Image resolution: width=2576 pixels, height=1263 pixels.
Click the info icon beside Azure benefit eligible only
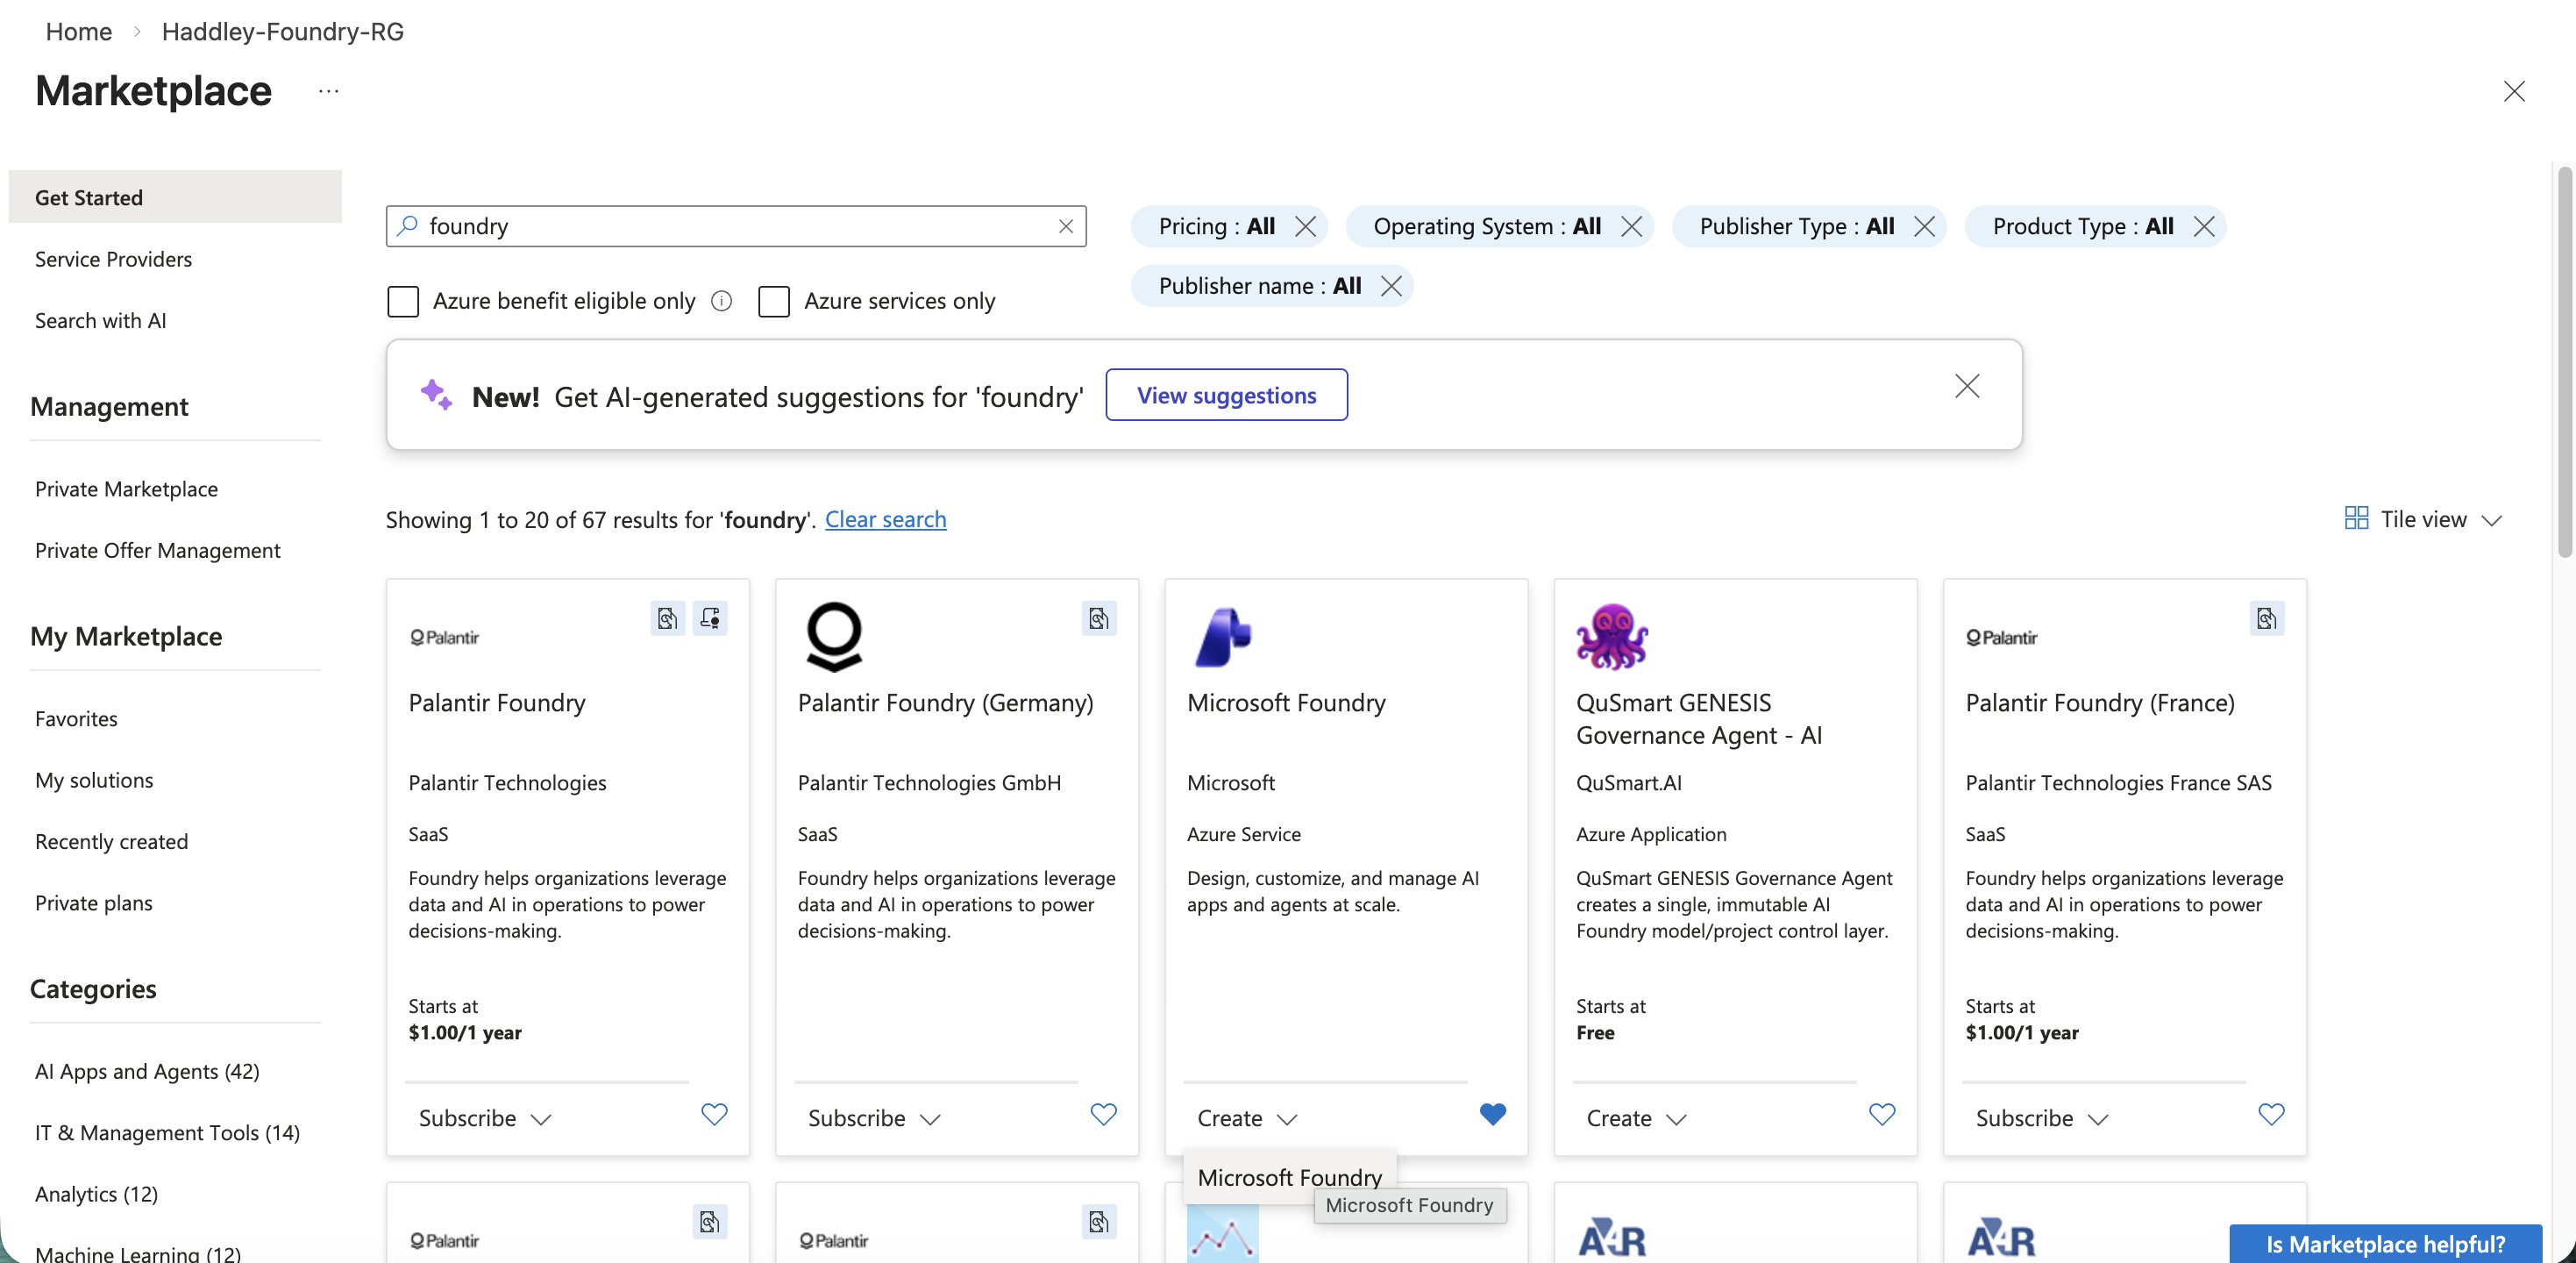tap(722, 301)
